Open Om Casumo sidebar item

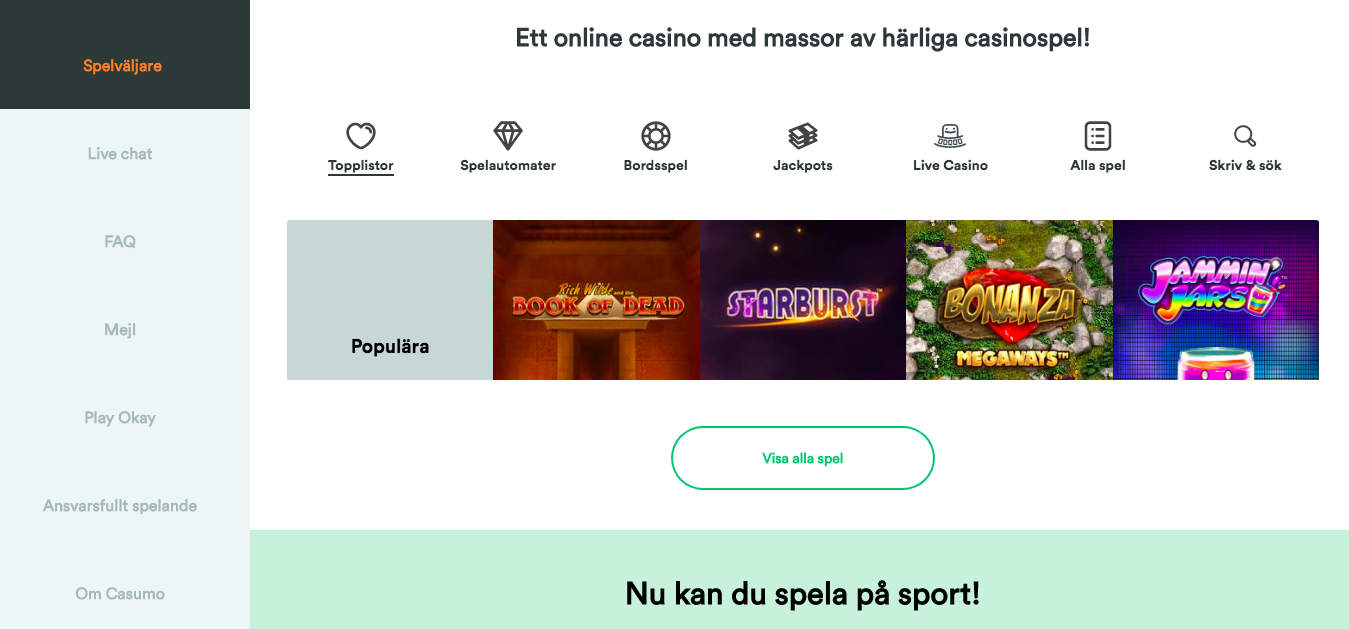pyautogui.click(x=120, y=594)
